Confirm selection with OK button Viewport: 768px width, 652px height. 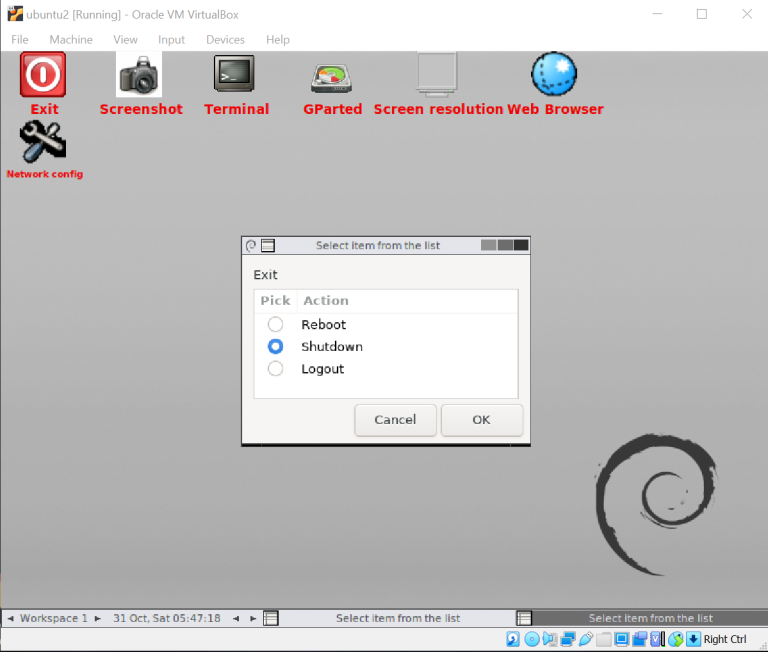coord(481,420)
